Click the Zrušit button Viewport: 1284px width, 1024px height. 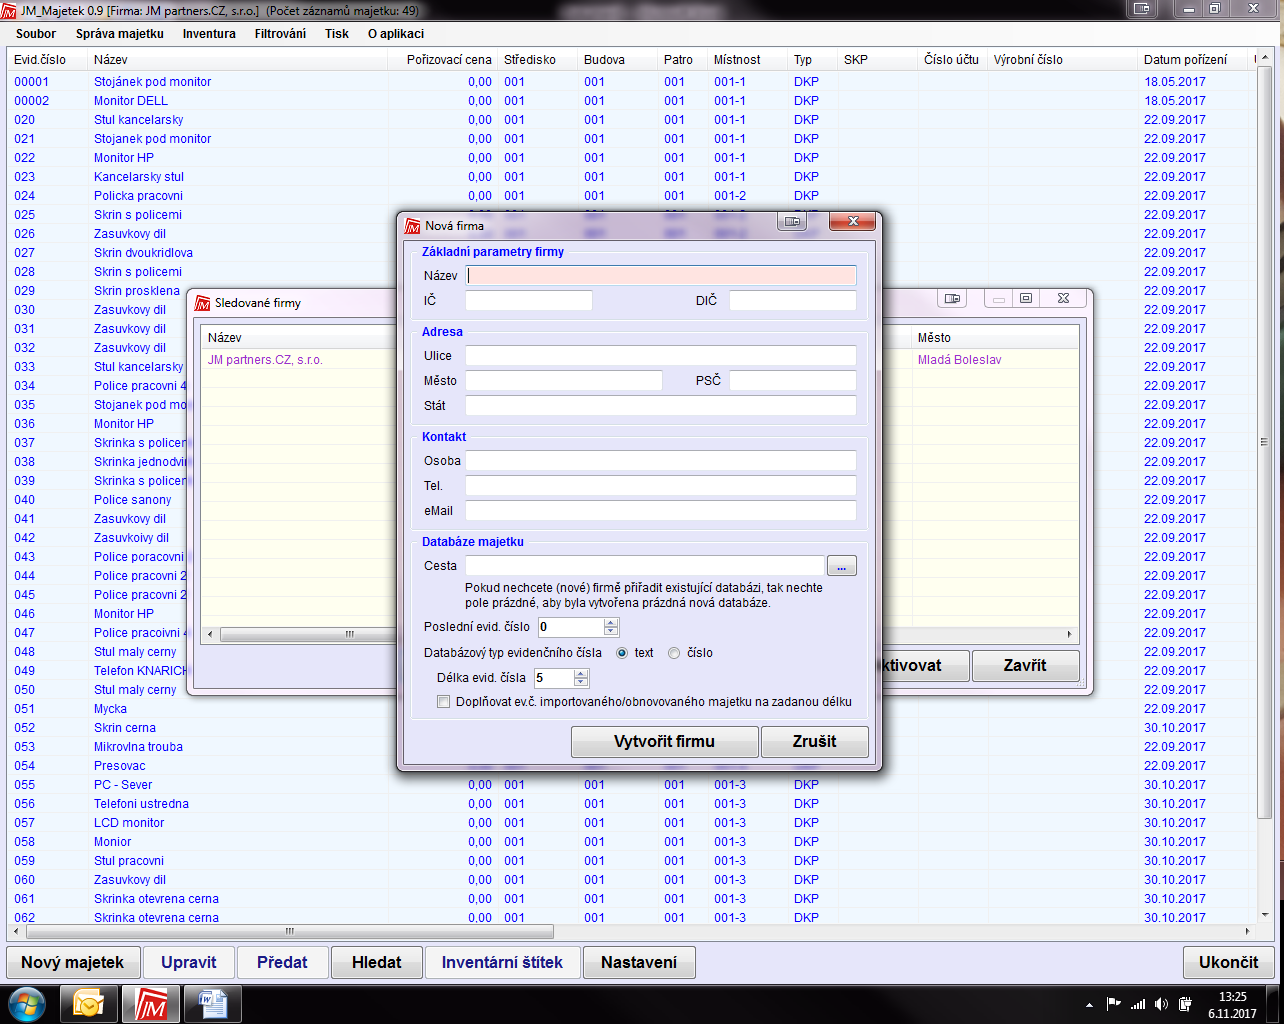814,742
